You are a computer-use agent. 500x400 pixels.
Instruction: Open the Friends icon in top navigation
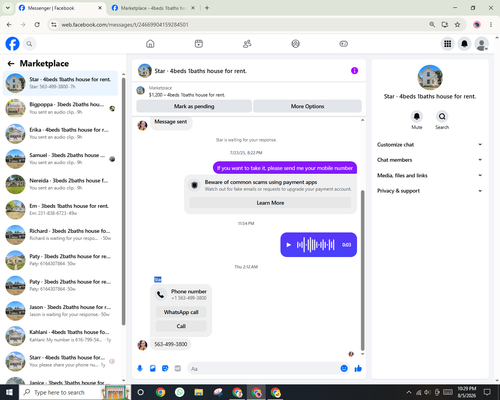[x=247, y=44]
